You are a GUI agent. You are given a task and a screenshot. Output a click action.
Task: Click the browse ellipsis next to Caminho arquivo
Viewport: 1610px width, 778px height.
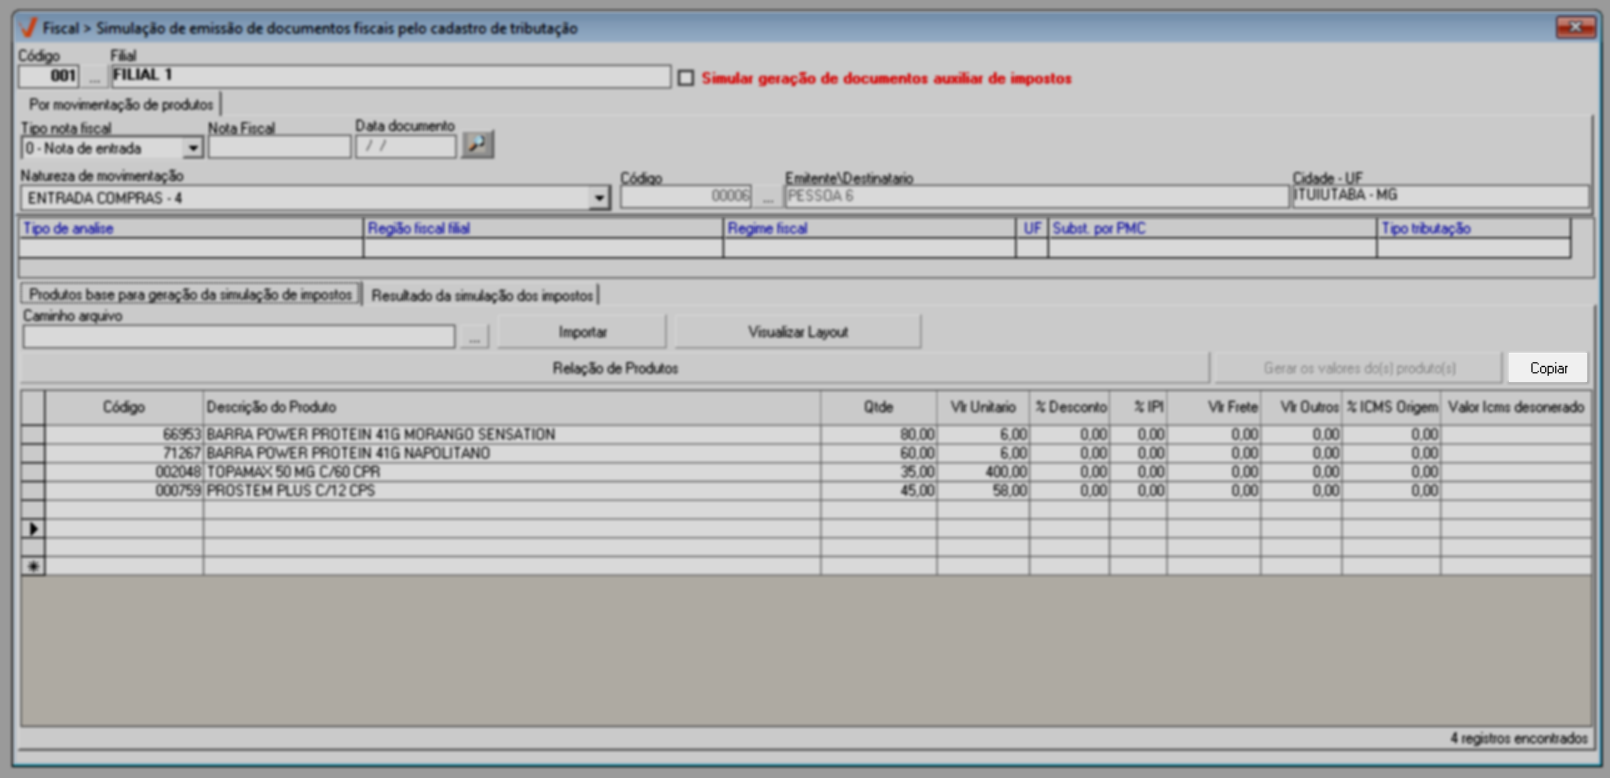(x=474, y=337)
